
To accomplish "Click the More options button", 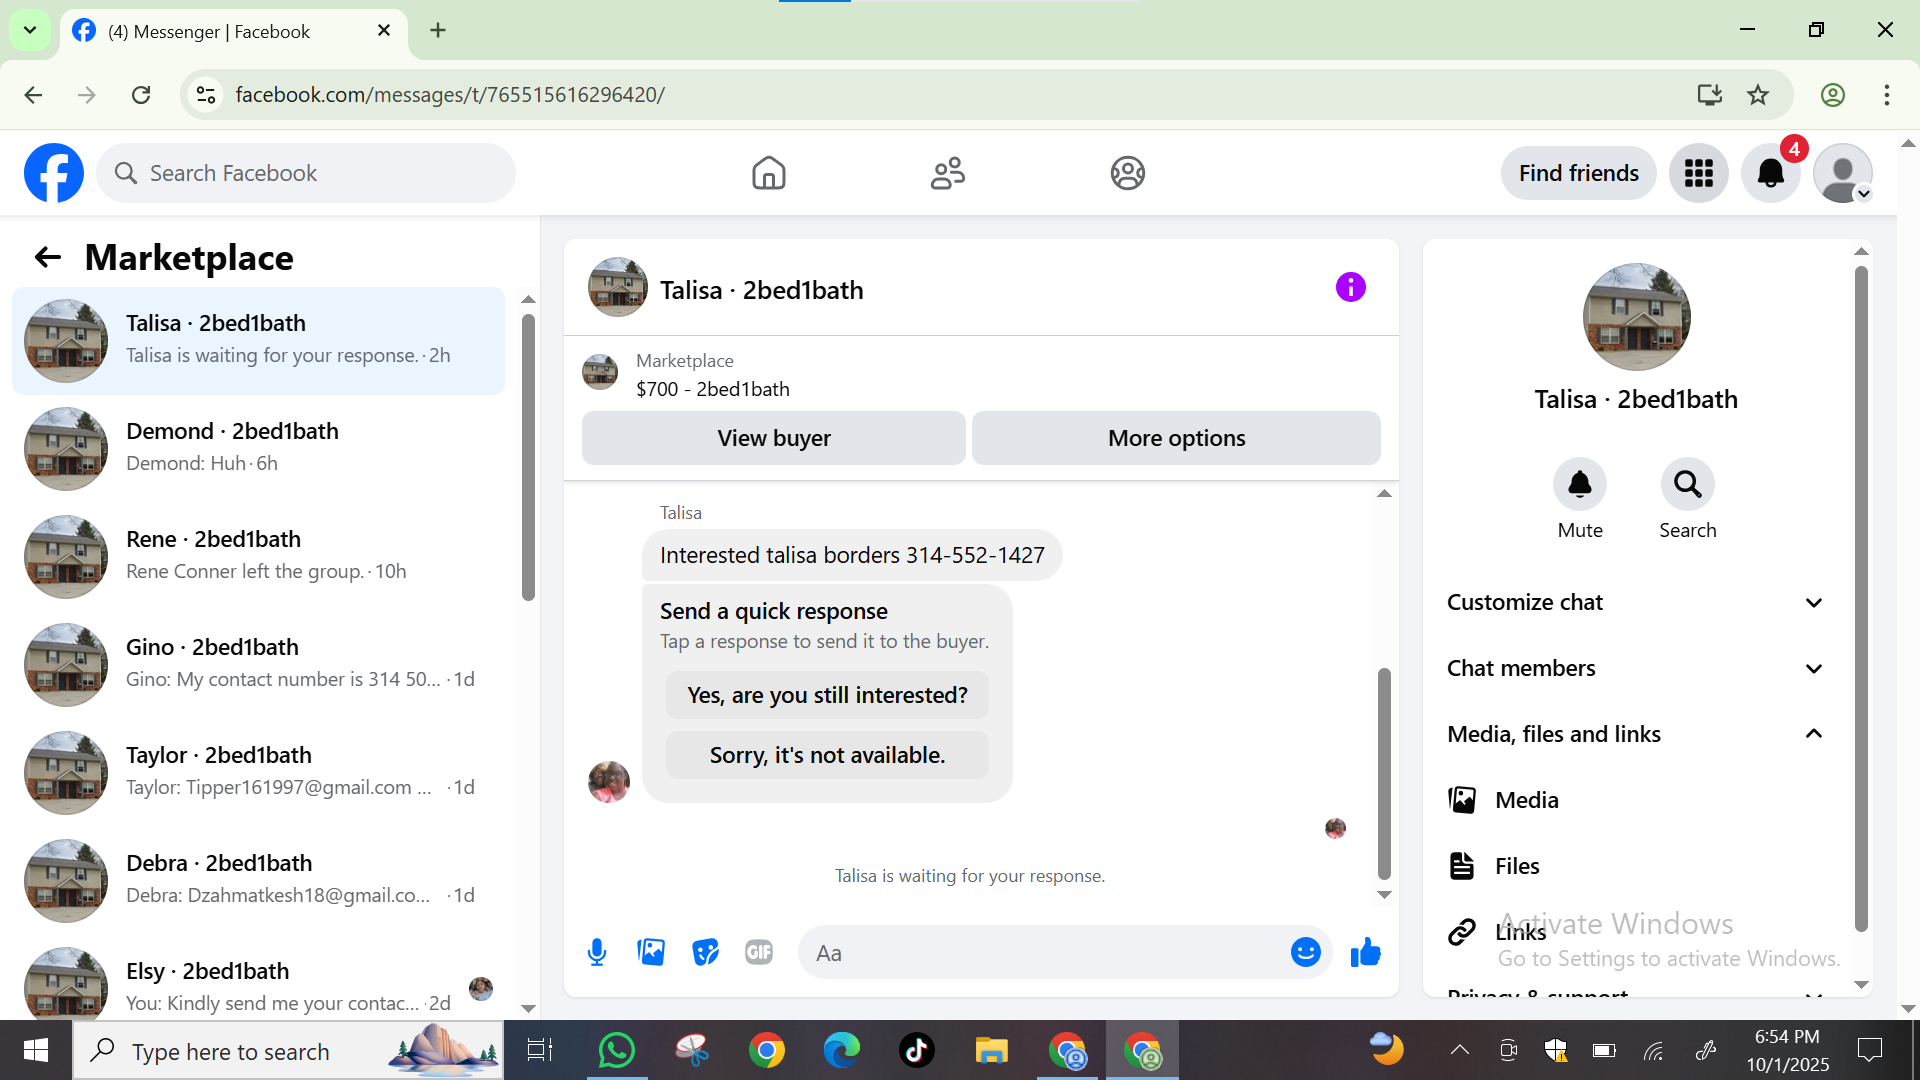I will tap(1176, 438).
